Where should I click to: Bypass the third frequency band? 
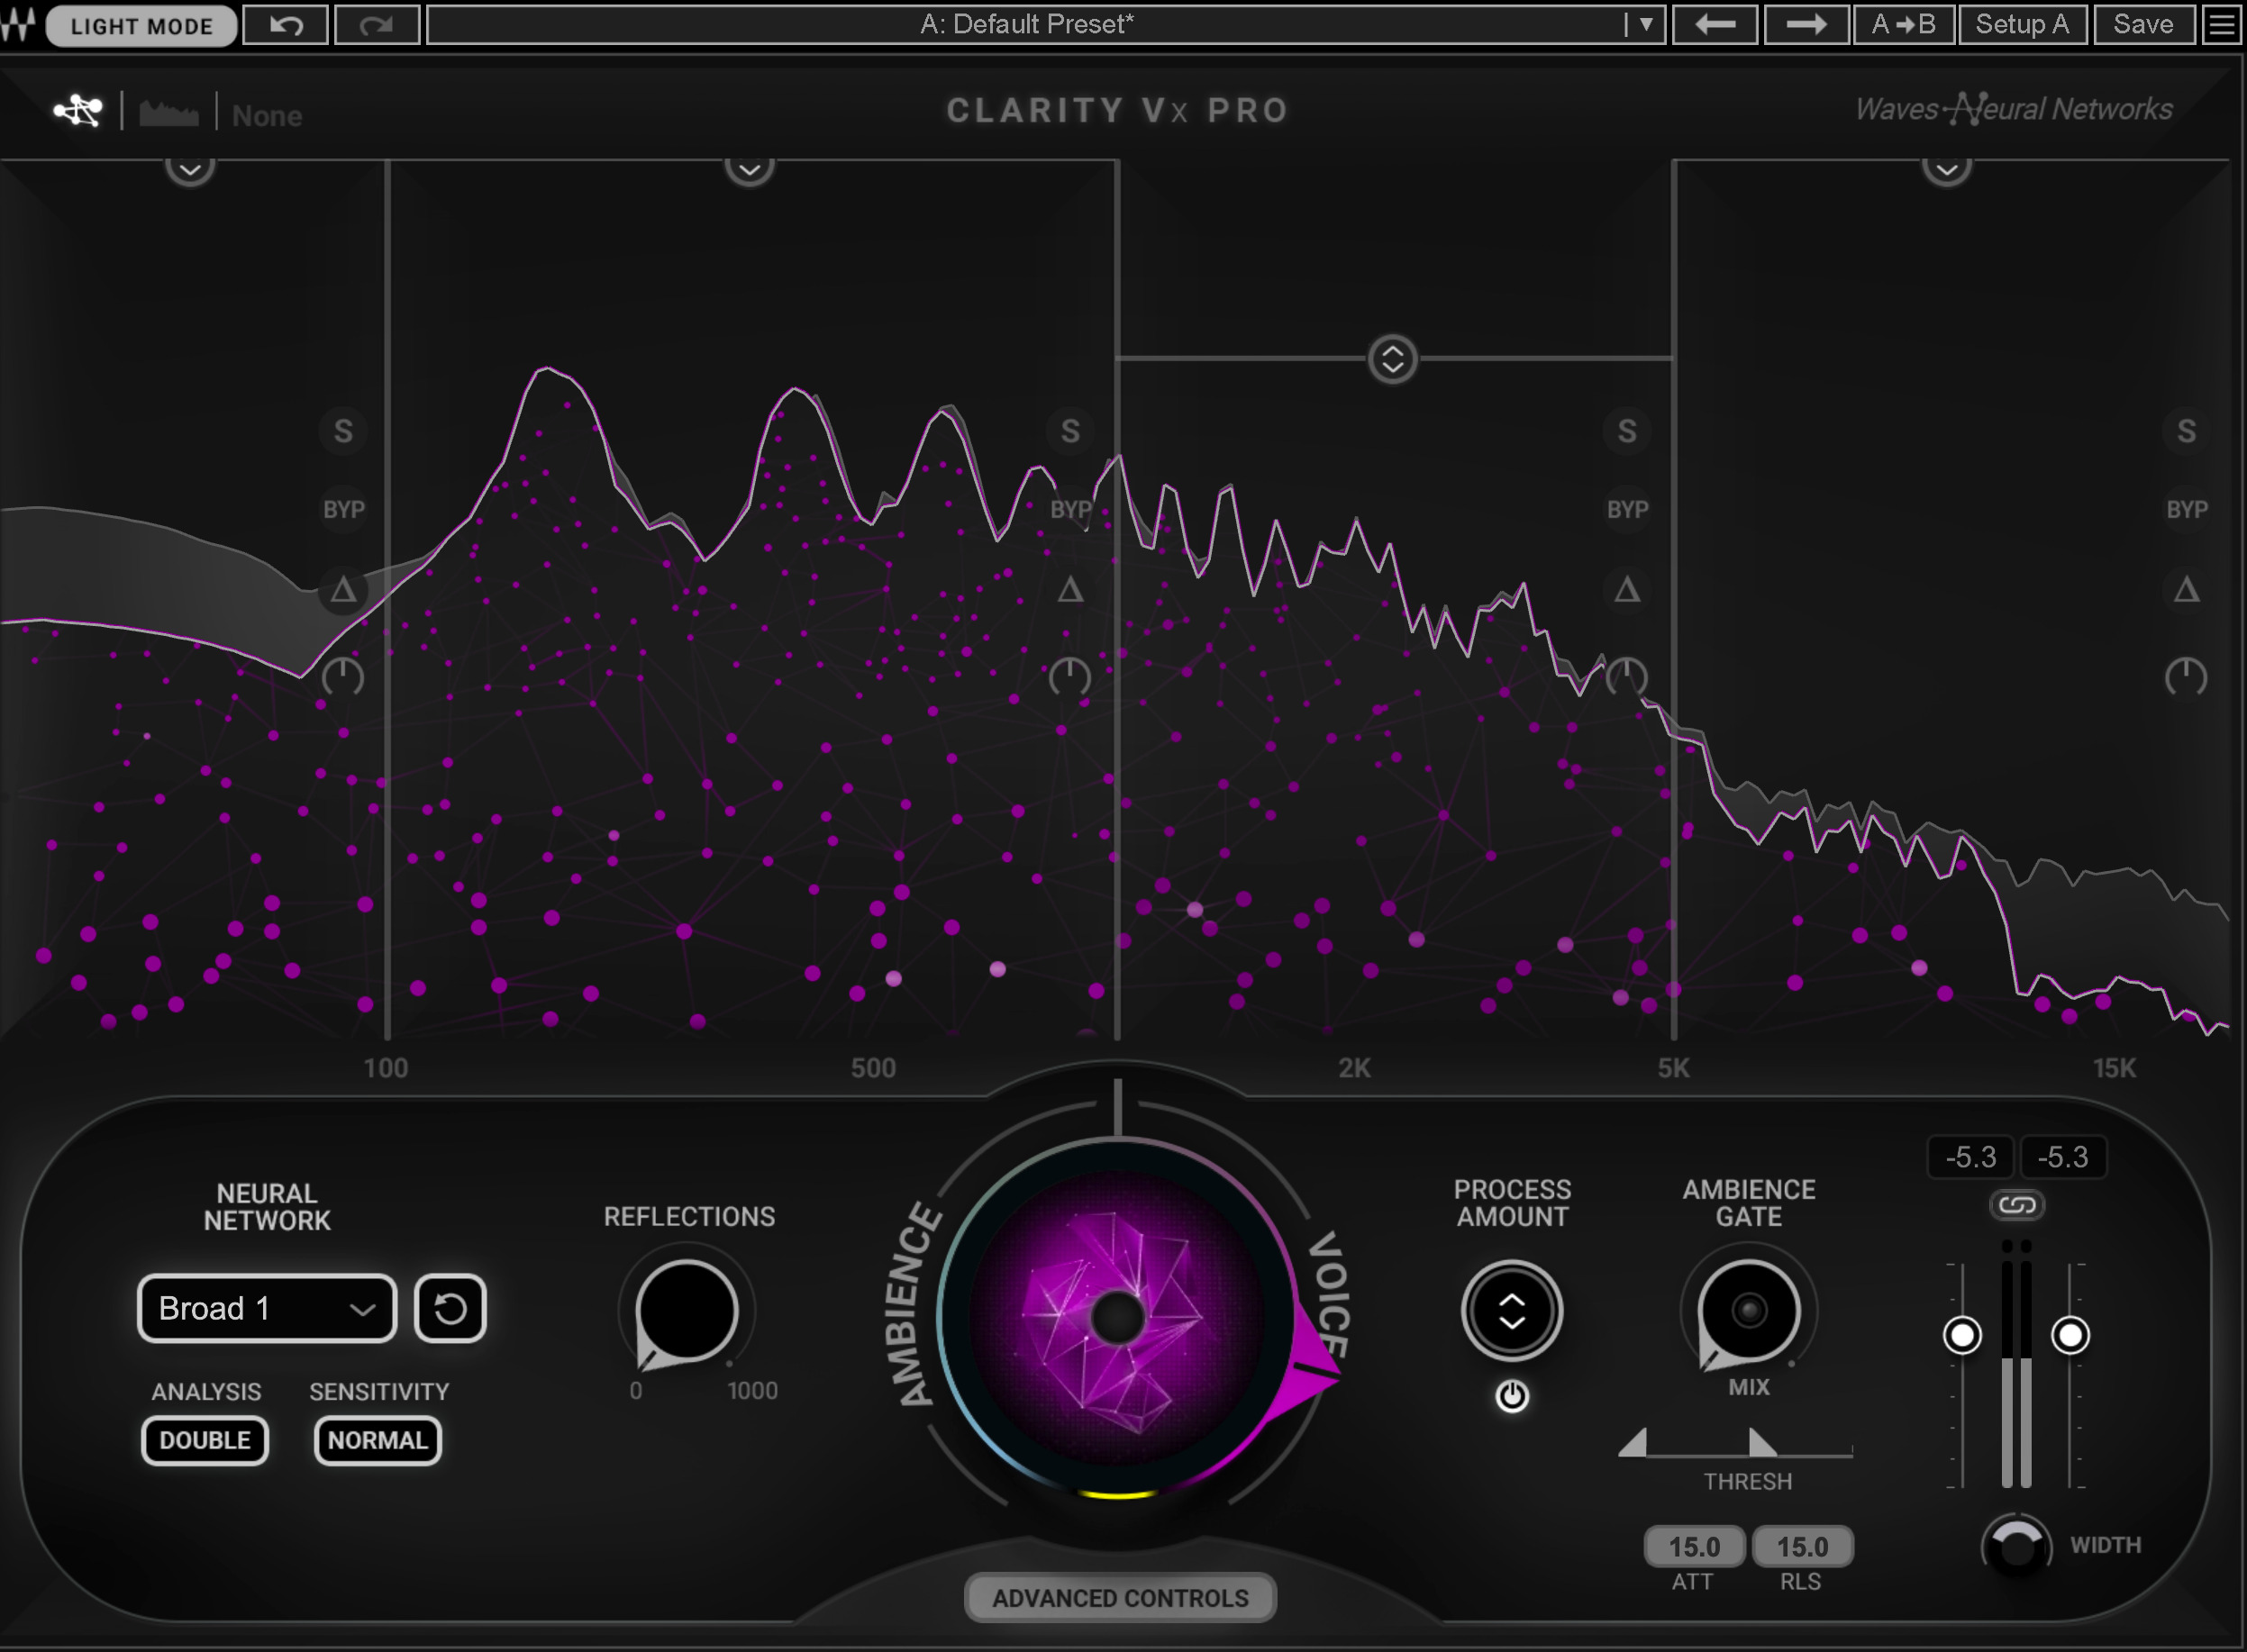(1627, 510)
